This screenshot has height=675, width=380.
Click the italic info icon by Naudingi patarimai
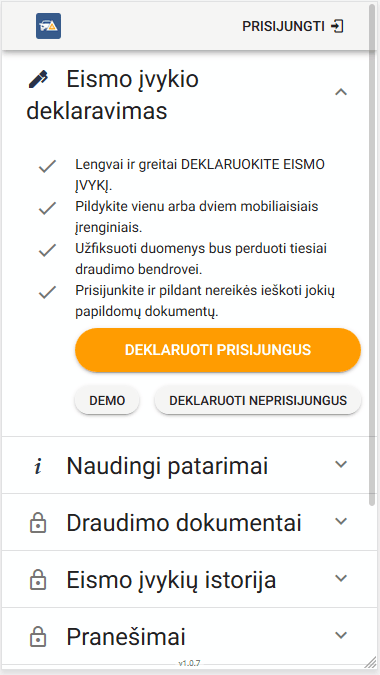click(38, 467)
